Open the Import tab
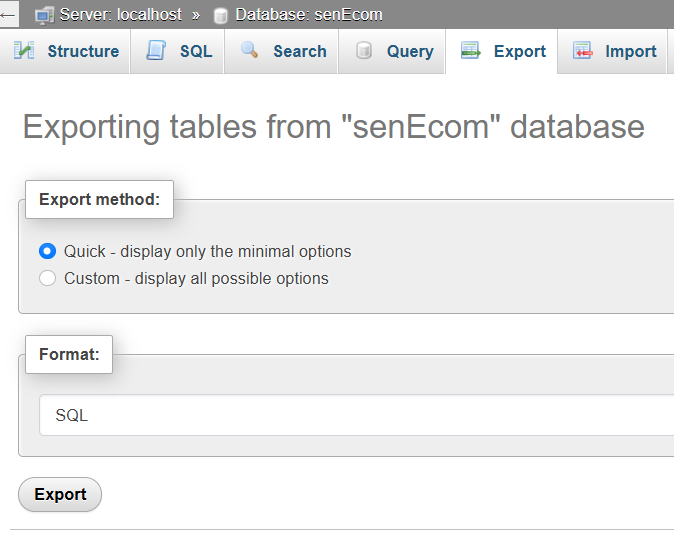Viewport: 674px width, 547px height. [630, 51]
